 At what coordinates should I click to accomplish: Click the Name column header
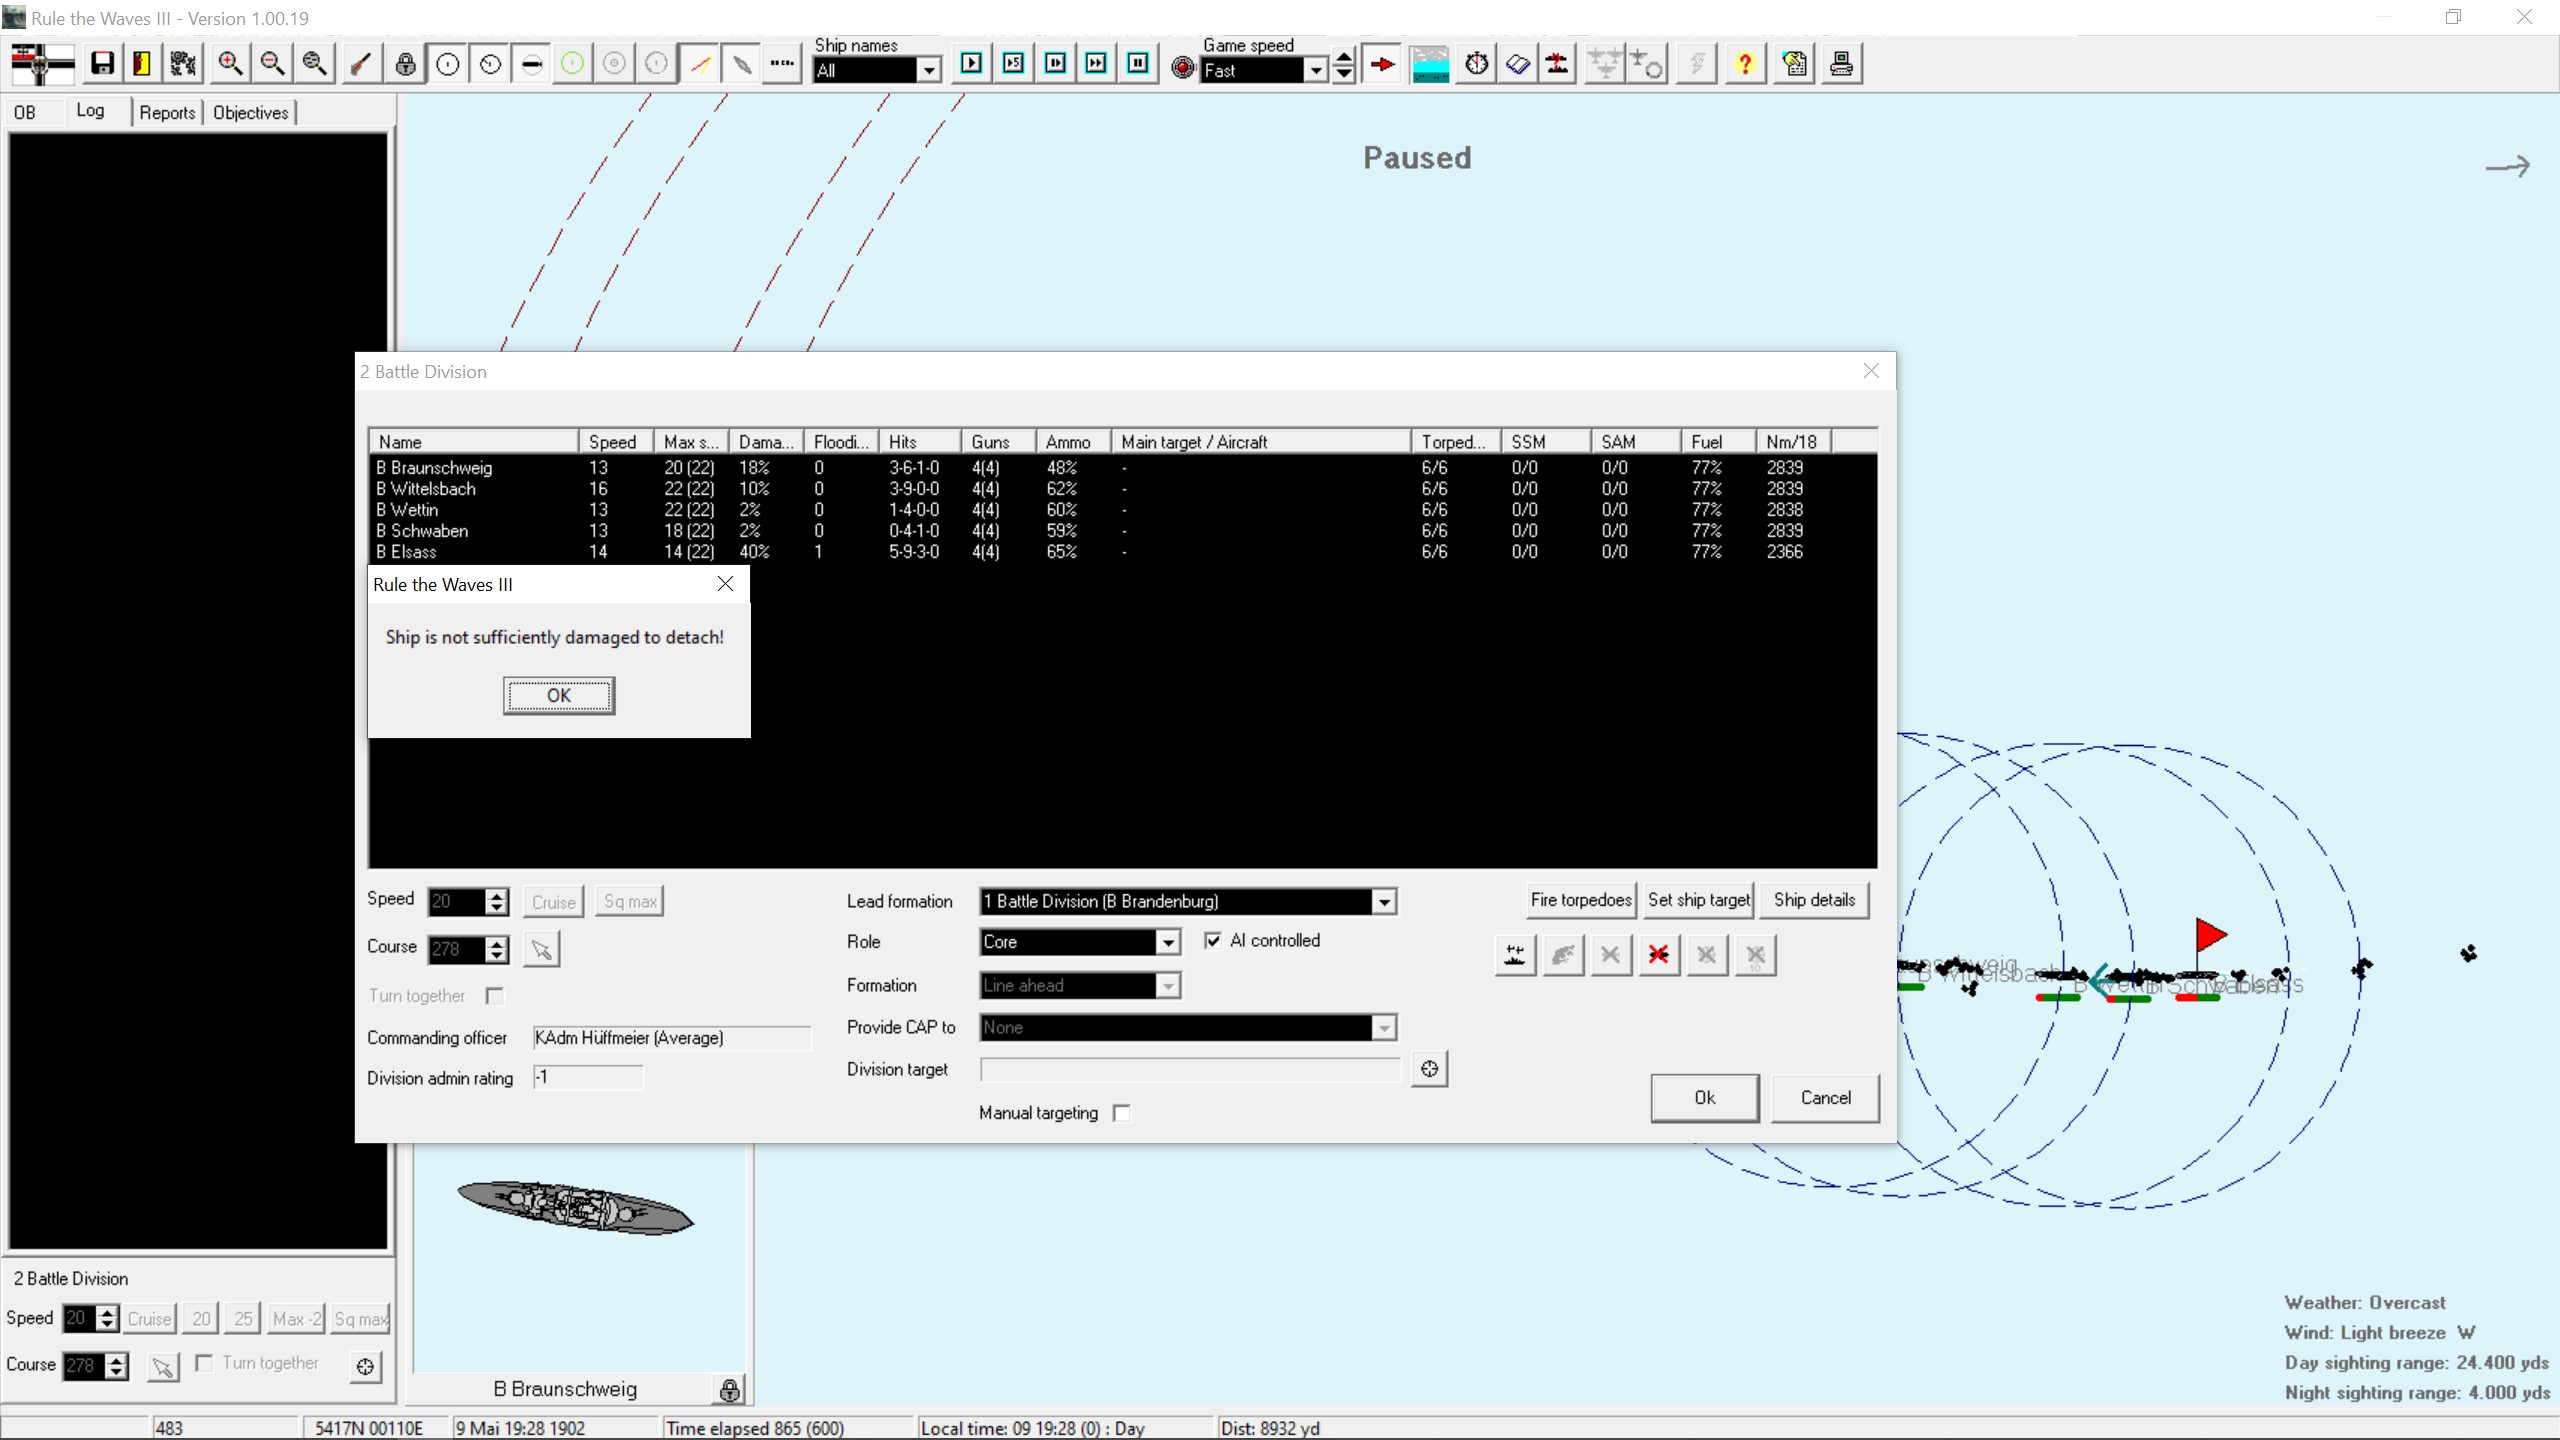474,442
